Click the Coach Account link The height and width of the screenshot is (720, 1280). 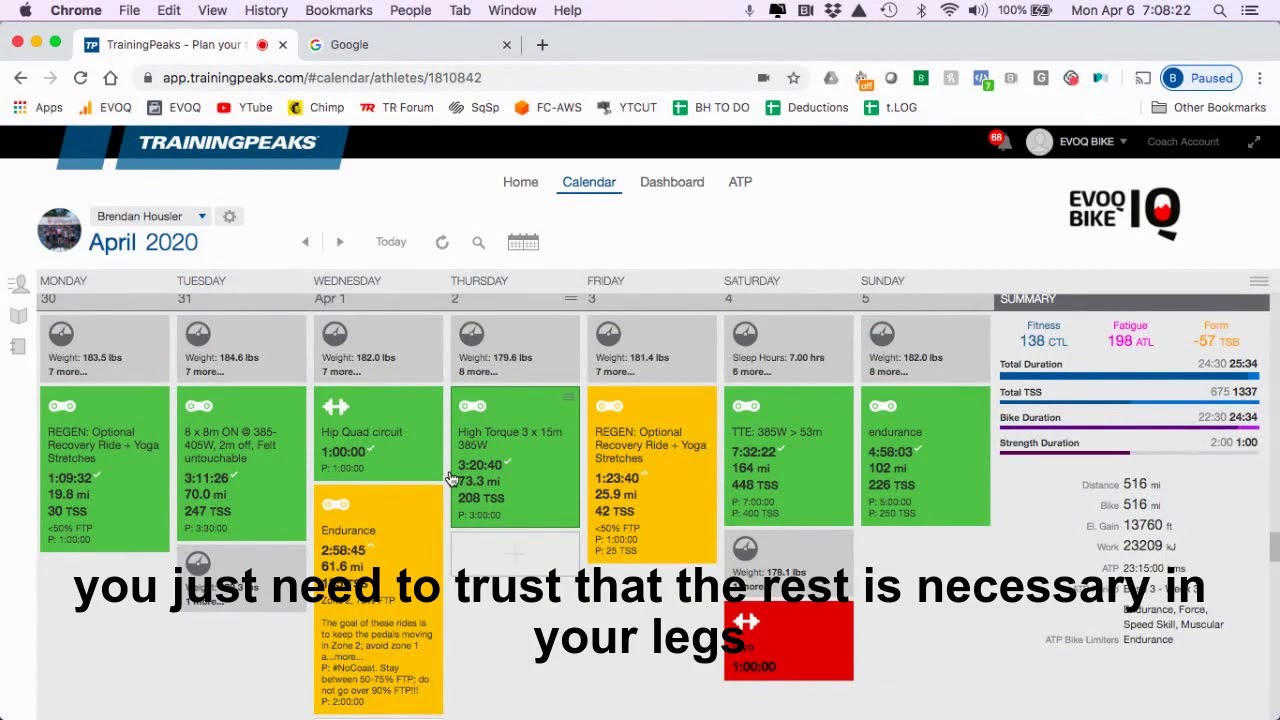pos(1183,142)
